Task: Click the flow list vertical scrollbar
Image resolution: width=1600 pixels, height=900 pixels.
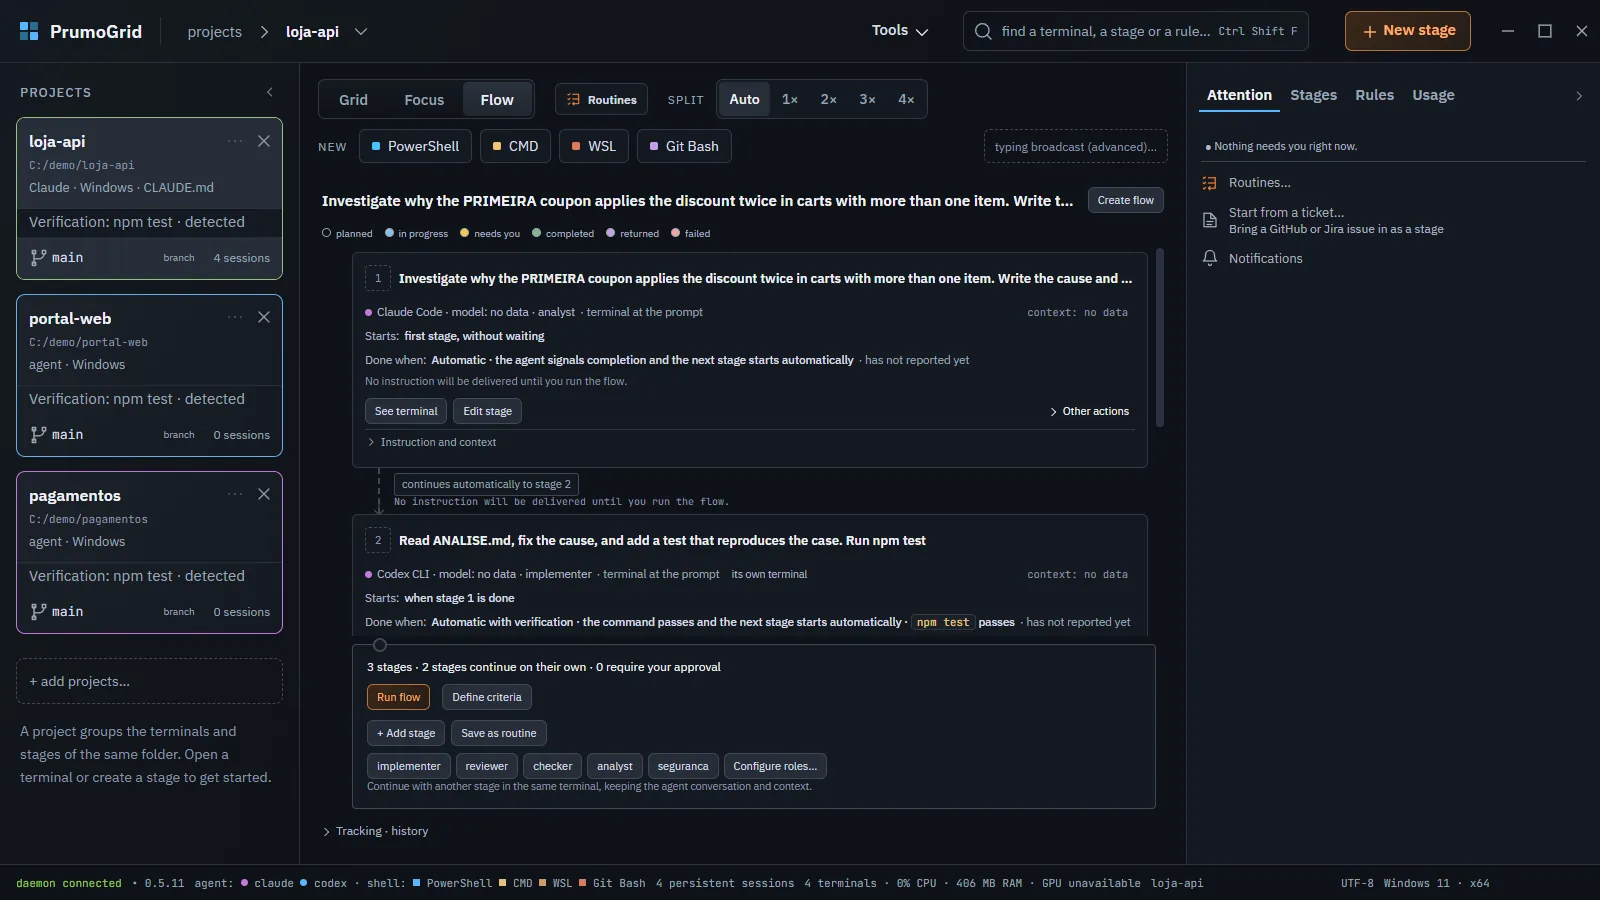Action: click(1160, 338)
